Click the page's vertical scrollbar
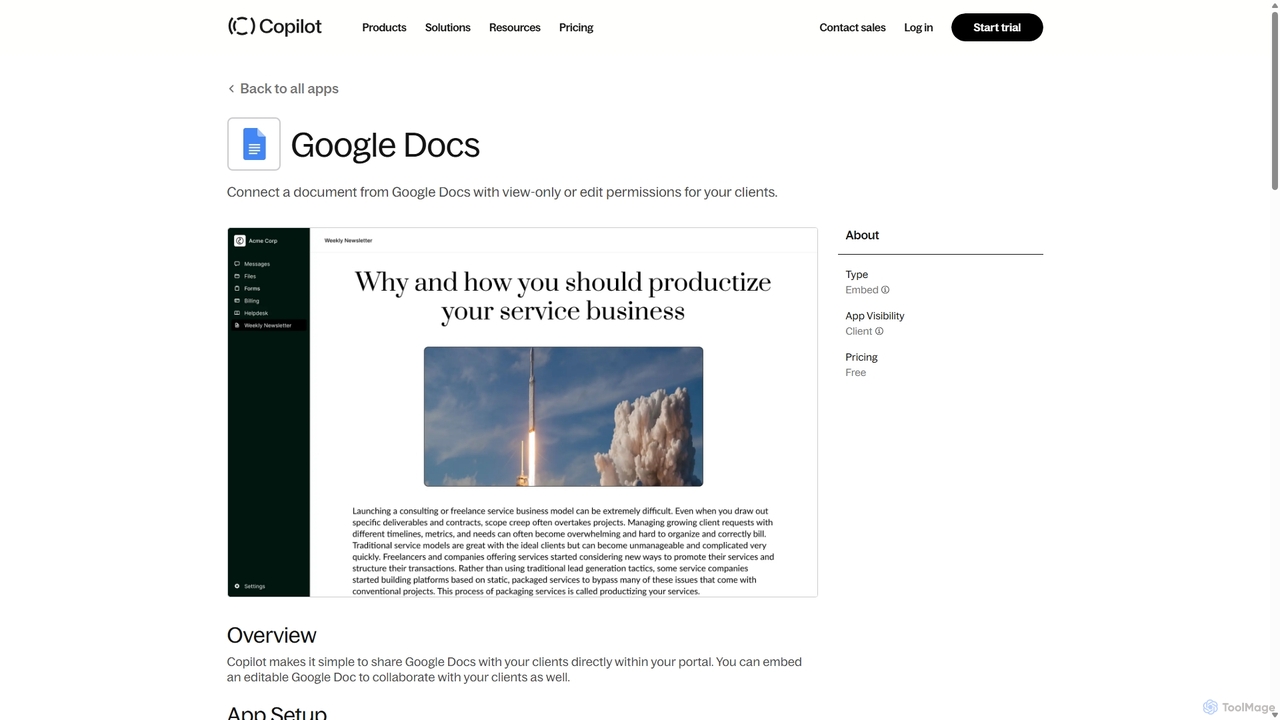The height and width of the screenshot is (720, 1280). click(x=1274, y=100)
